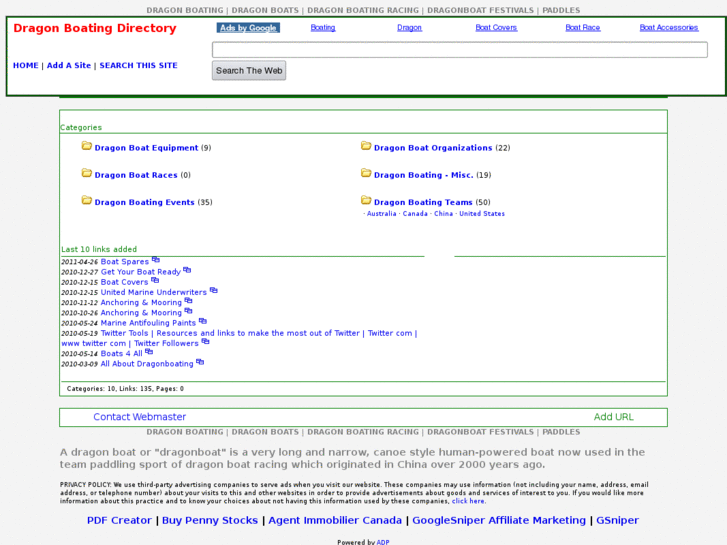Open new-window icon beside All About Dragonboating
Viewport: 727px width, 545px height.
coord(200,362)
